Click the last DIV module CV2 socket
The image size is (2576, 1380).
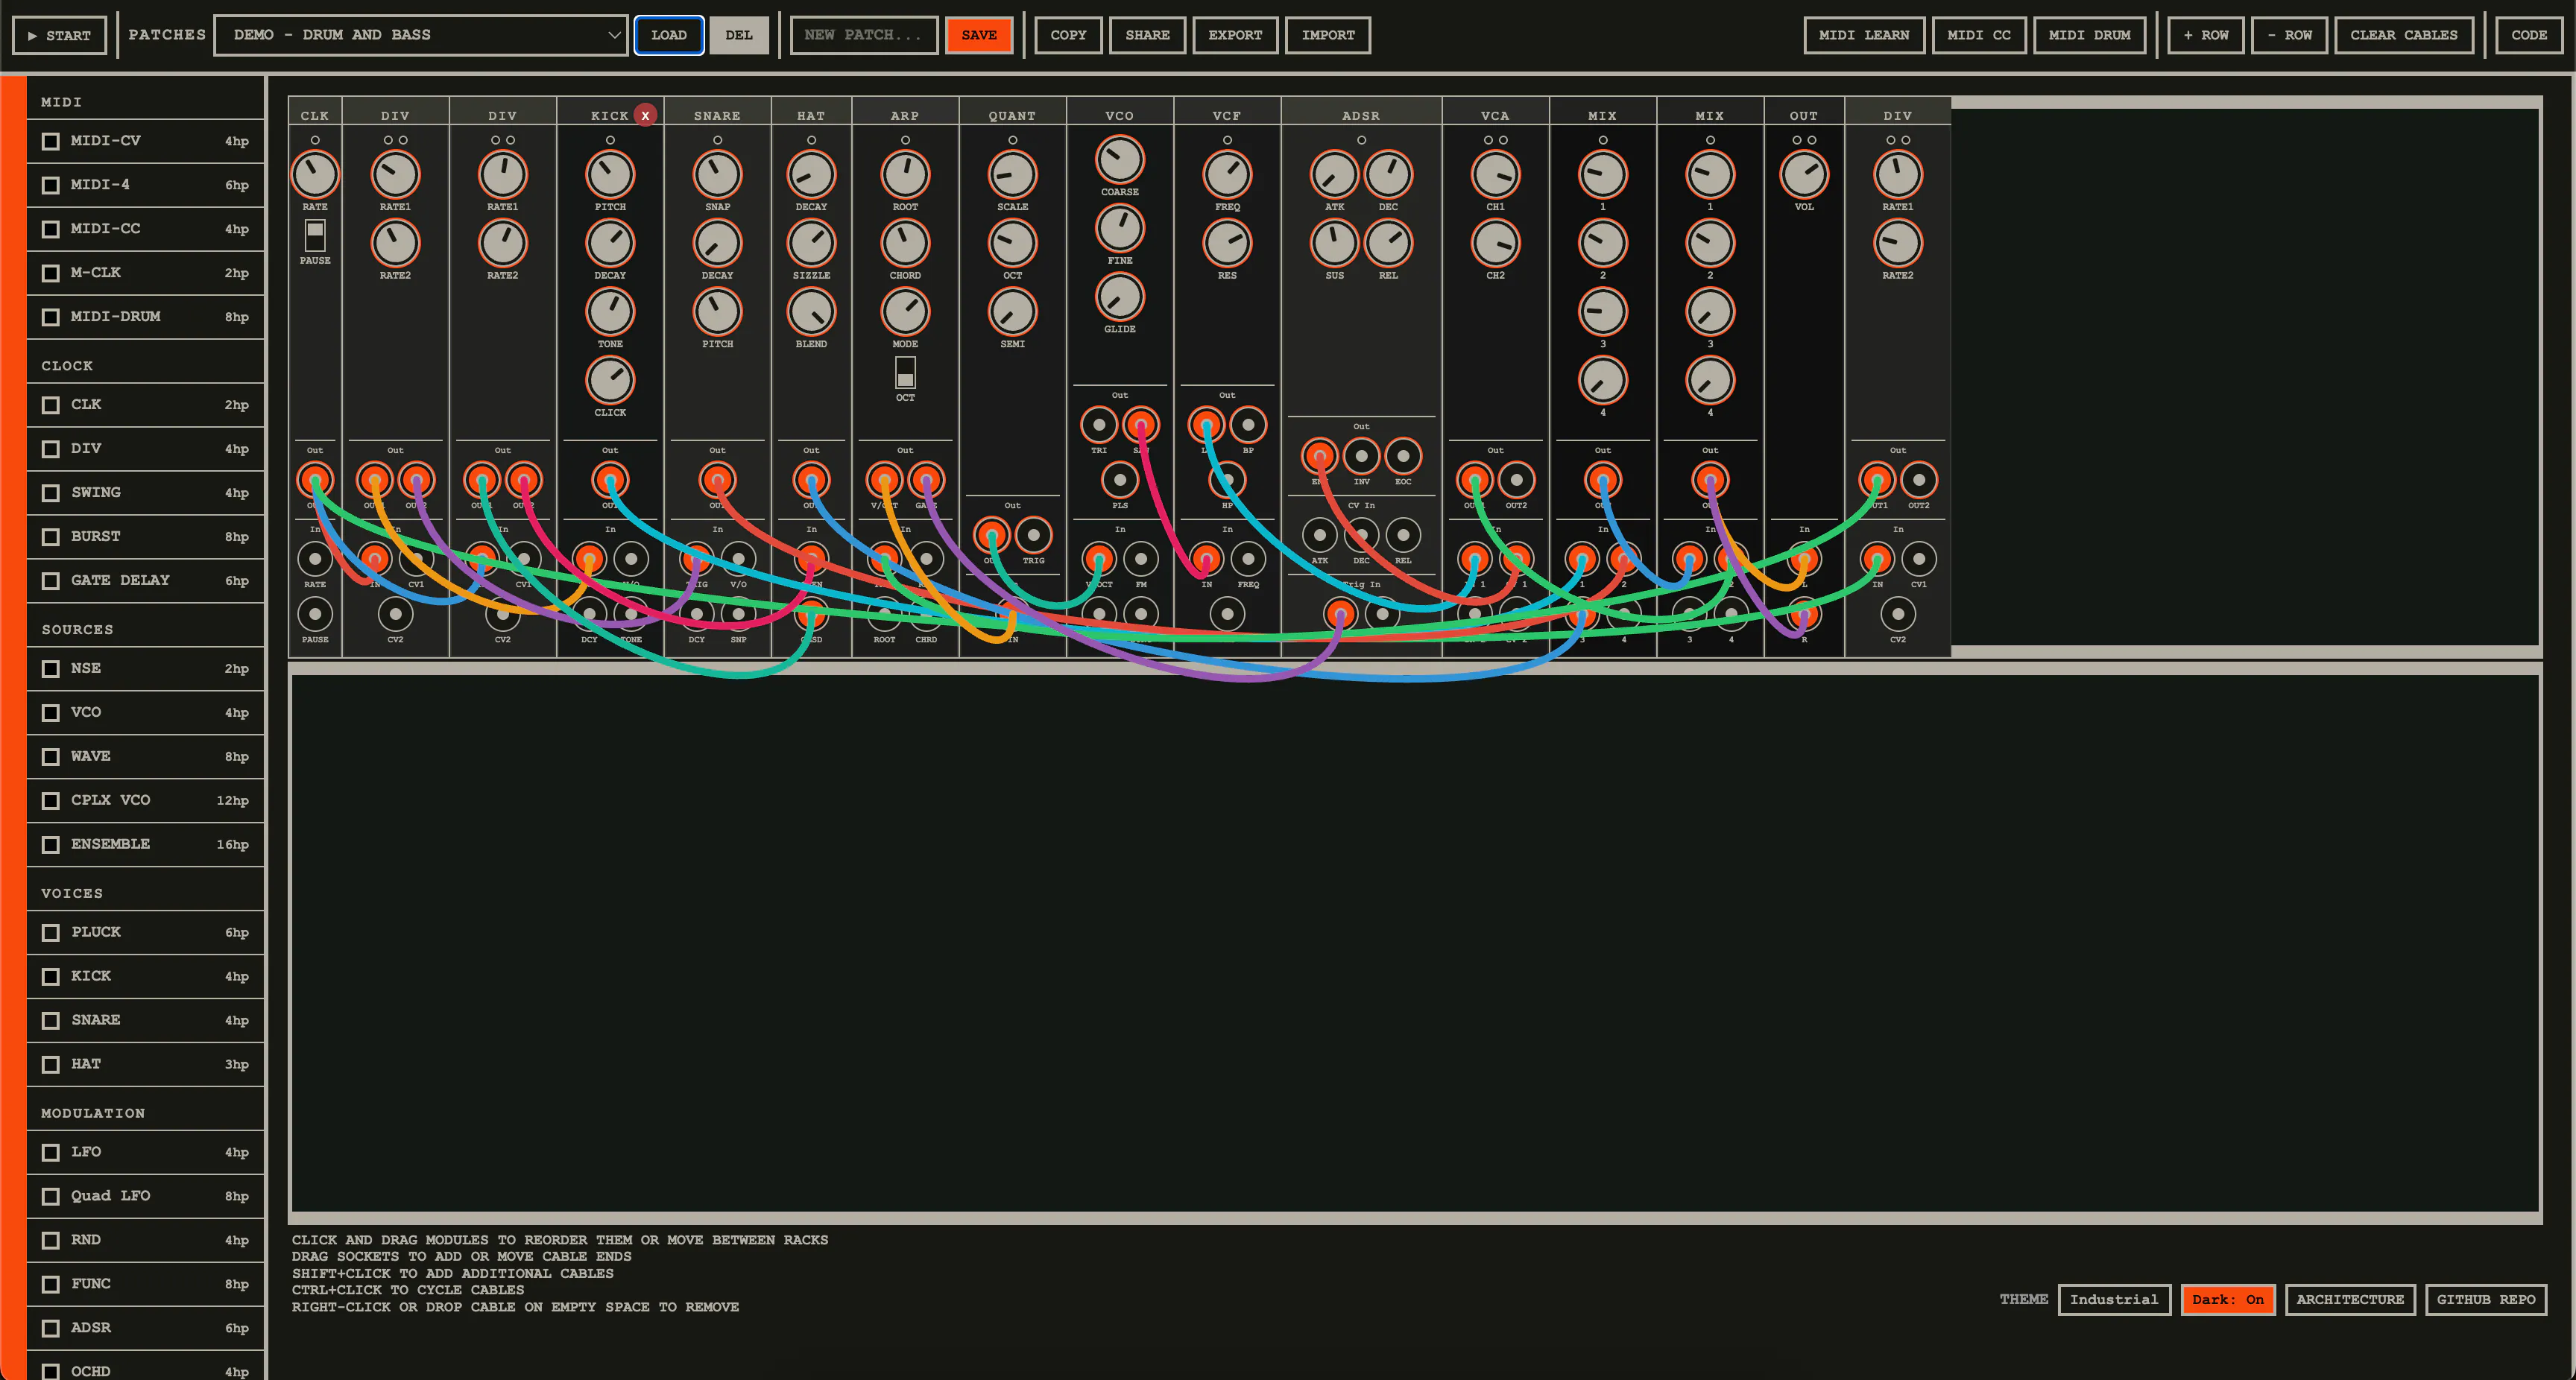[x=1897, y=614]
